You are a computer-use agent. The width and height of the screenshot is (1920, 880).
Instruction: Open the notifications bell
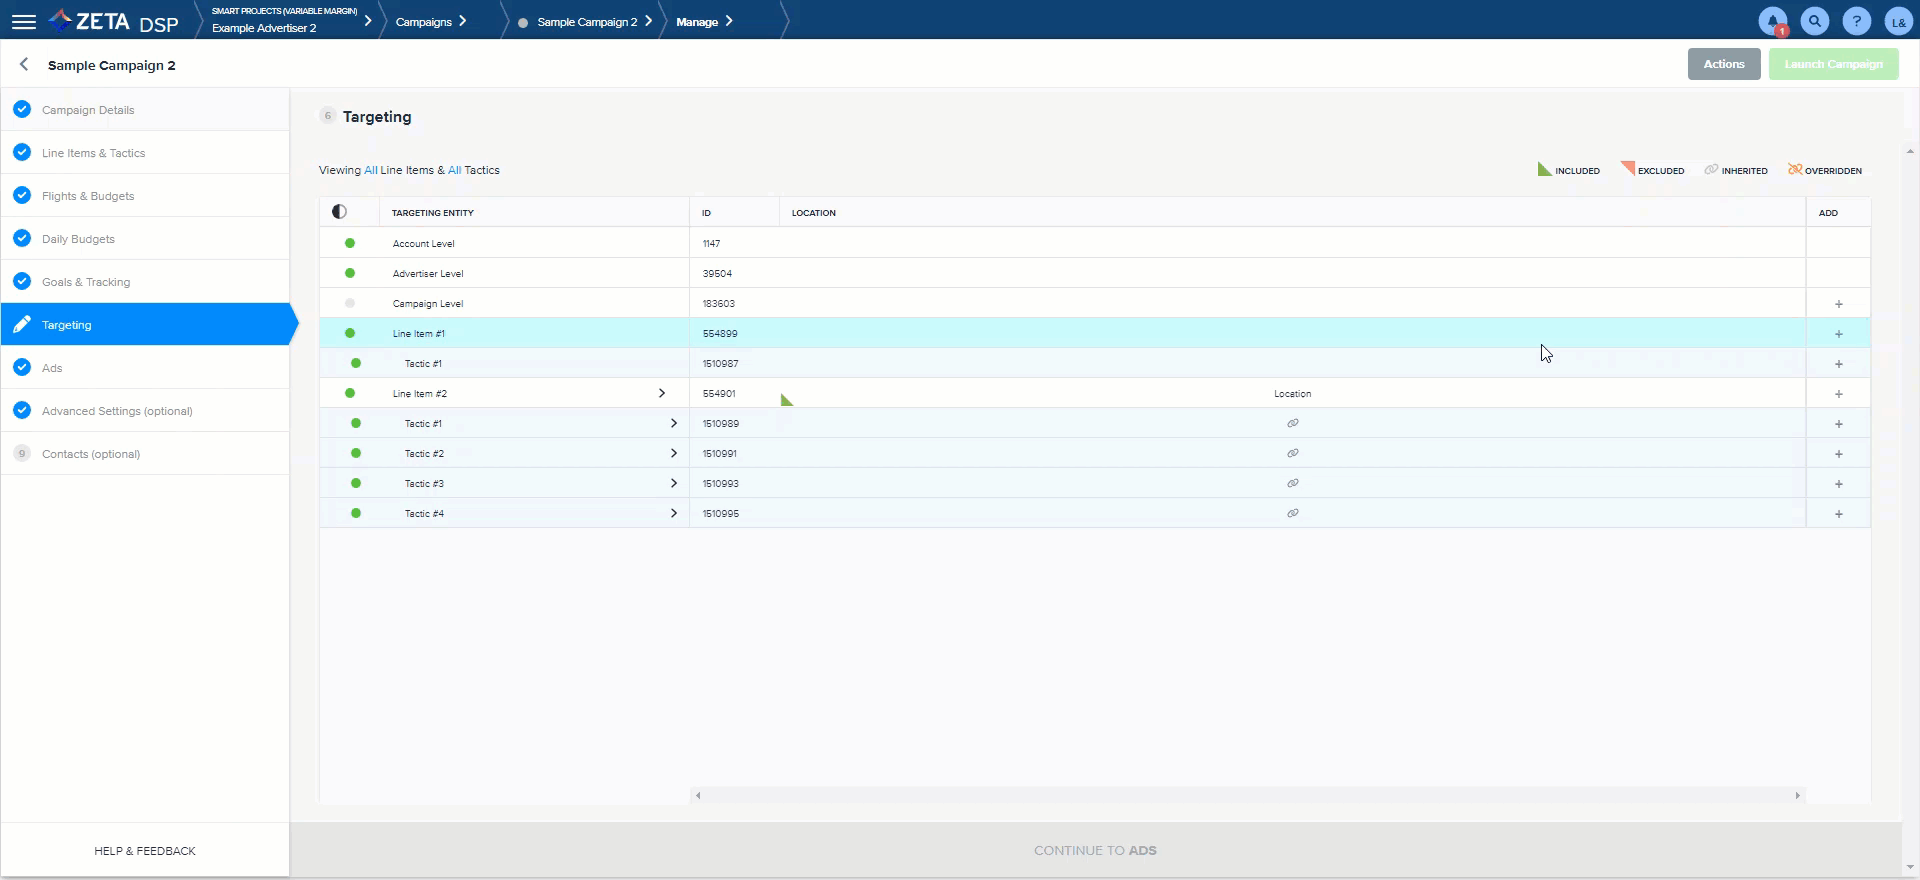[x=1772, y=21]
